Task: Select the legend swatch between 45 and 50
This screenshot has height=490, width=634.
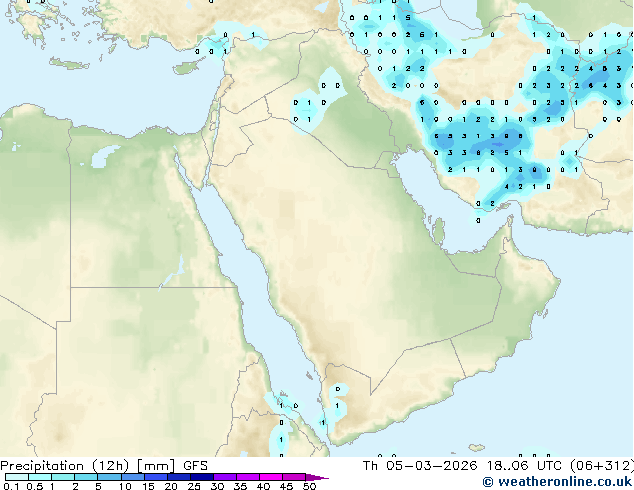Action: click(294, 477)
